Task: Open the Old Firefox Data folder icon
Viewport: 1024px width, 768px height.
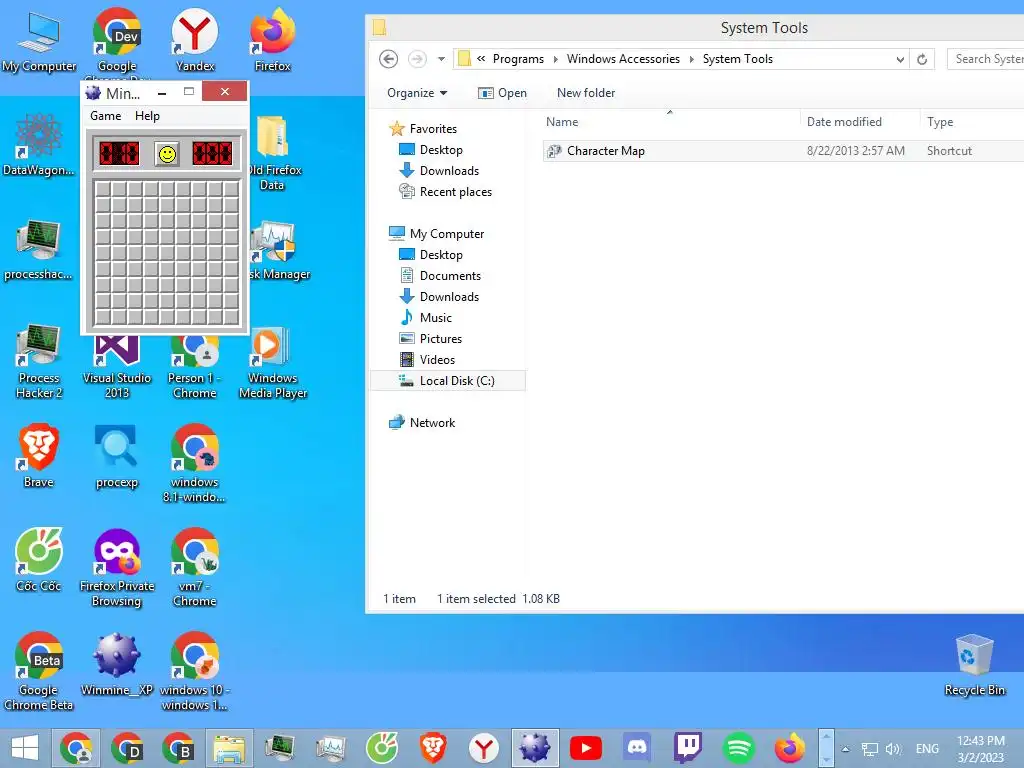Action: 274,153
